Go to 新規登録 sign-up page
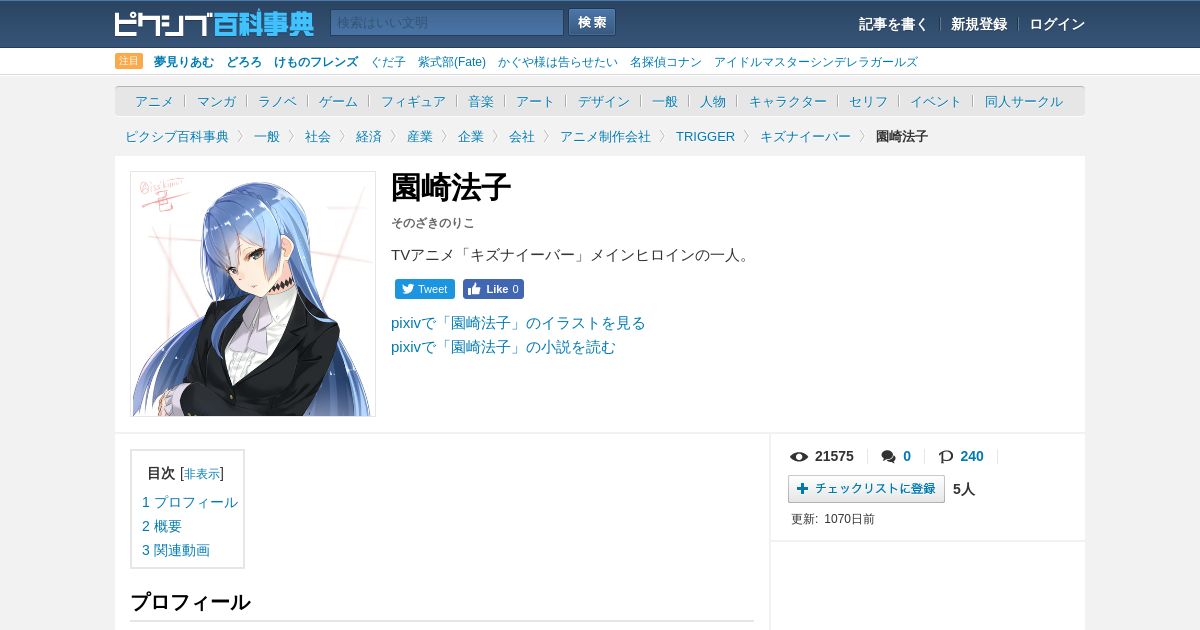This screenshot has height=630, width=1200. point(979,24)
